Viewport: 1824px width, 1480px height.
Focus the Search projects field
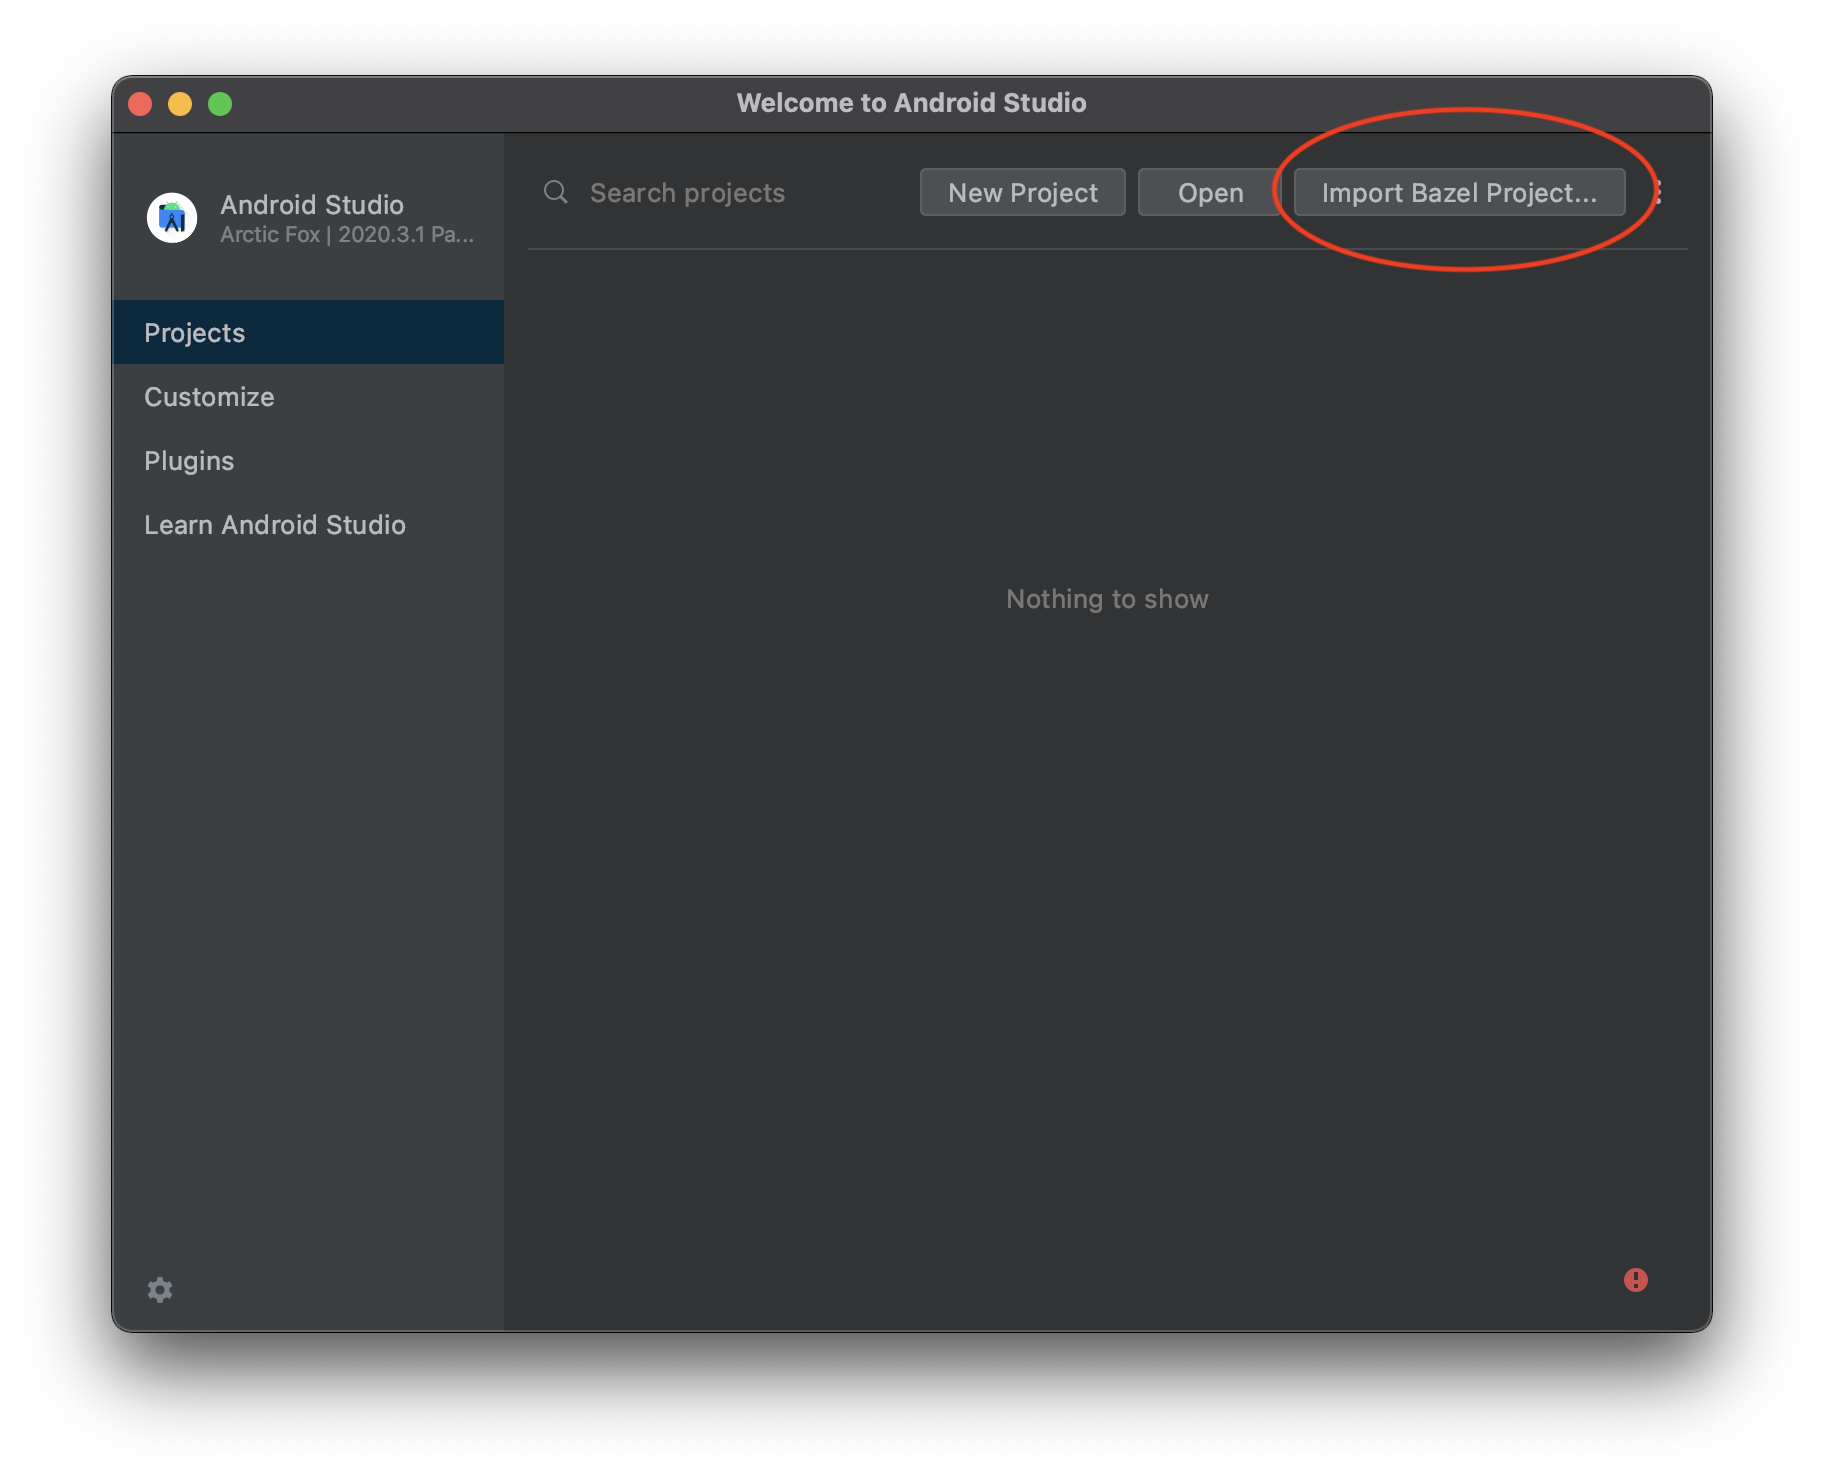(x=720, y=192)
